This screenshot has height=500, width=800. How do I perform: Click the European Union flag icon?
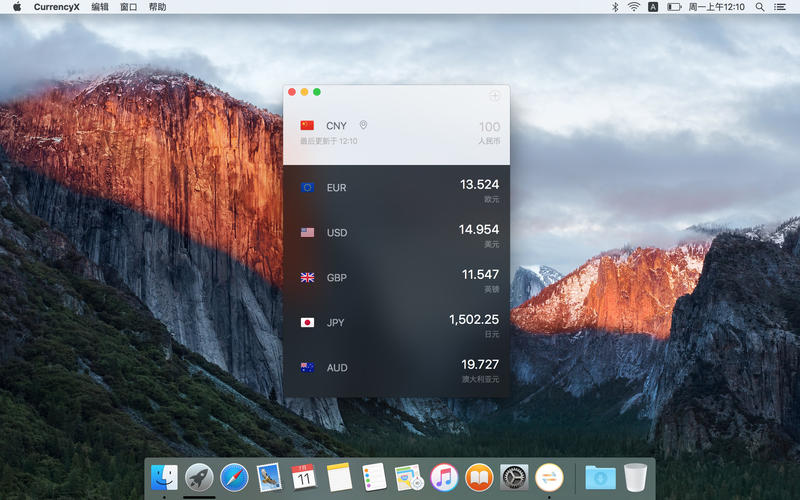[x=307, y=187]
